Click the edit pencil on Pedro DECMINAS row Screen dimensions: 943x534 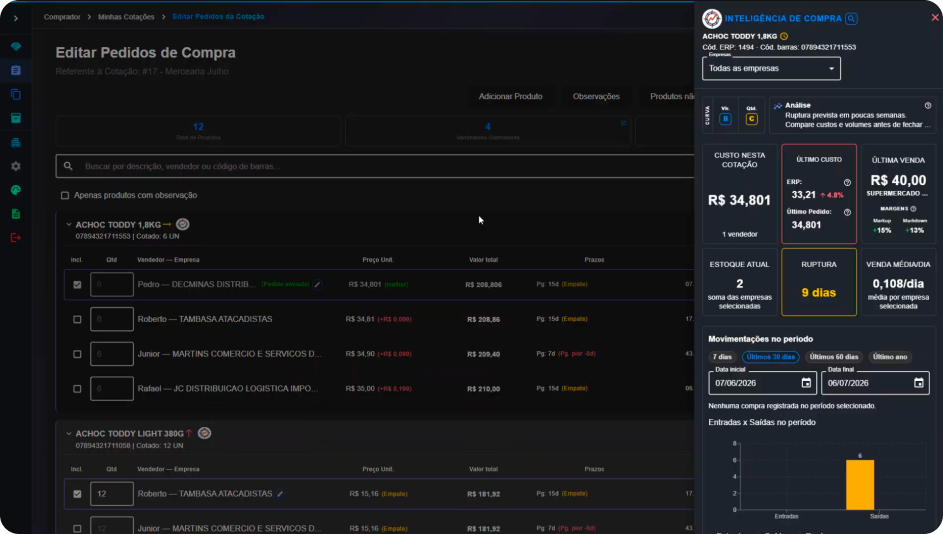click(x=318, y=284)
